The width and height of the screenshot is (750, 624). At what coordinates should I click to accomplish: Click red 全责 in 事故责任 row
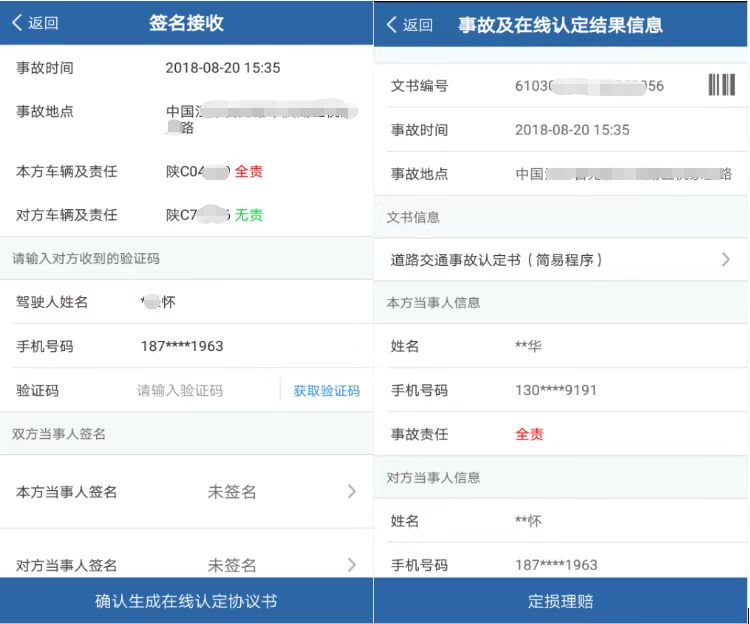click(x=529, y=434)
